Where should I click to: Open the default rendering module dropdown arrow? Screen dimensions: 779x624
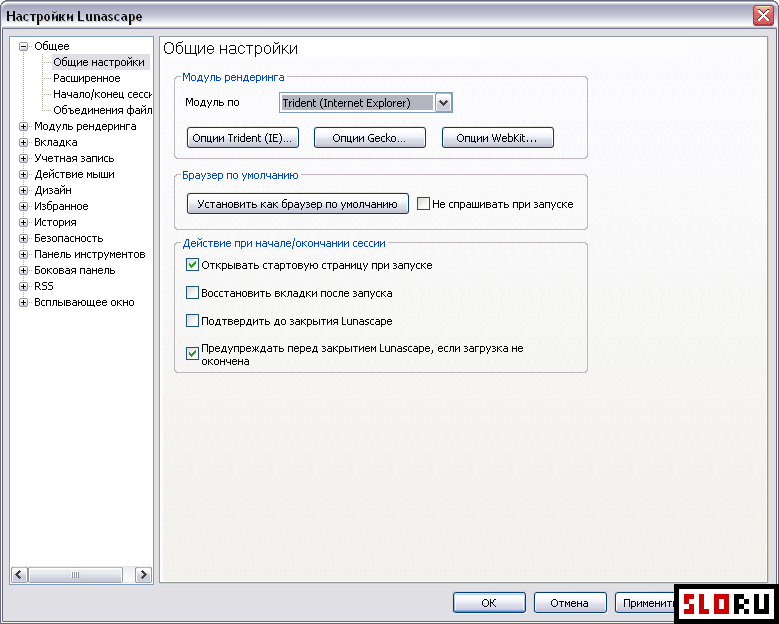tap(444, 103)
